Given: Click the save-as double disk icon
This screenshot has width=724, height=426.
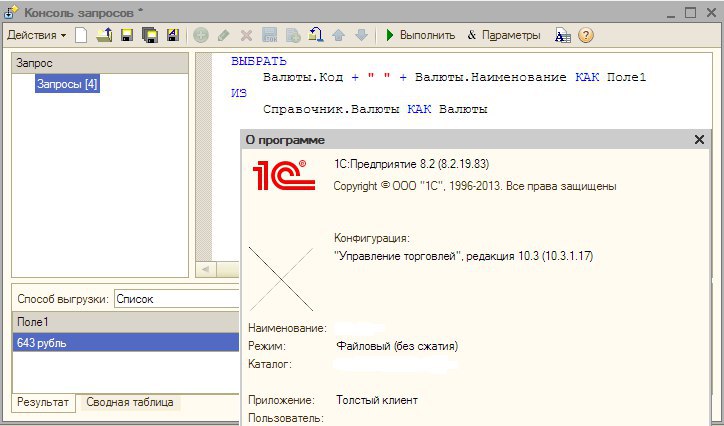Looking at the screenshot, I should [x=150, y=35].
